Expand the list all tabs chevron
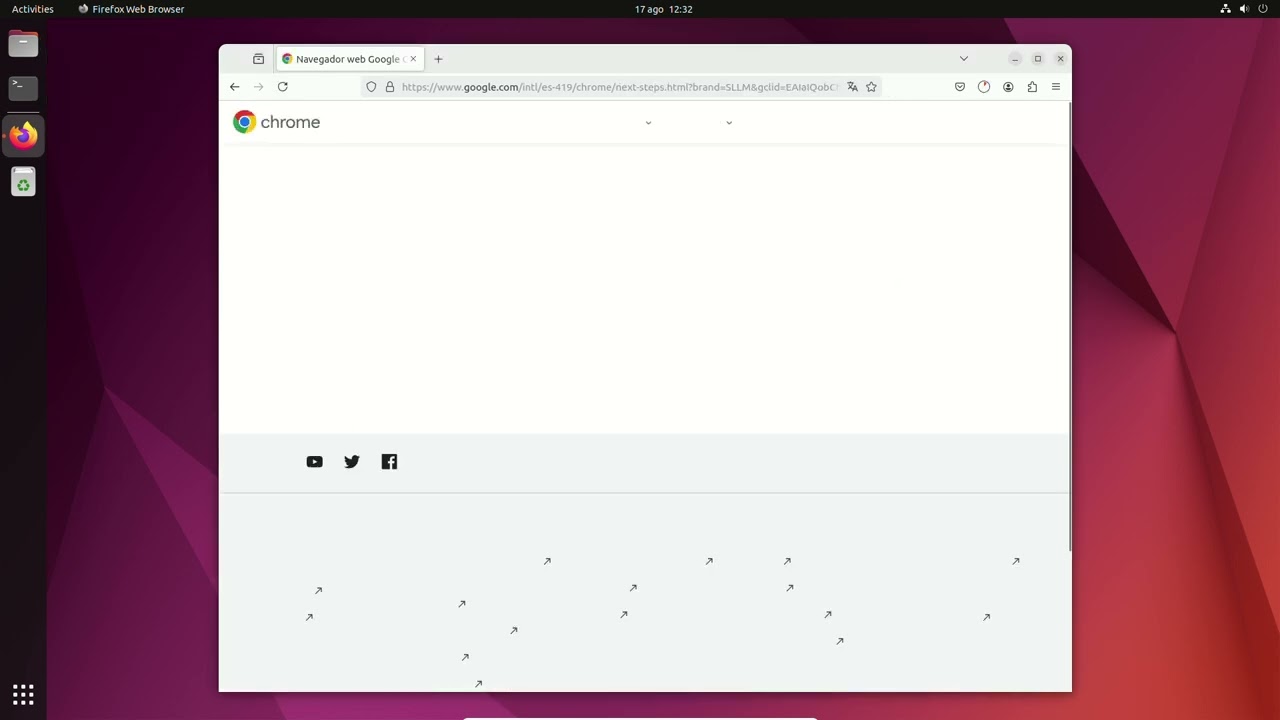This screenshot has height=720, width=1280. [x=964, y=59]
